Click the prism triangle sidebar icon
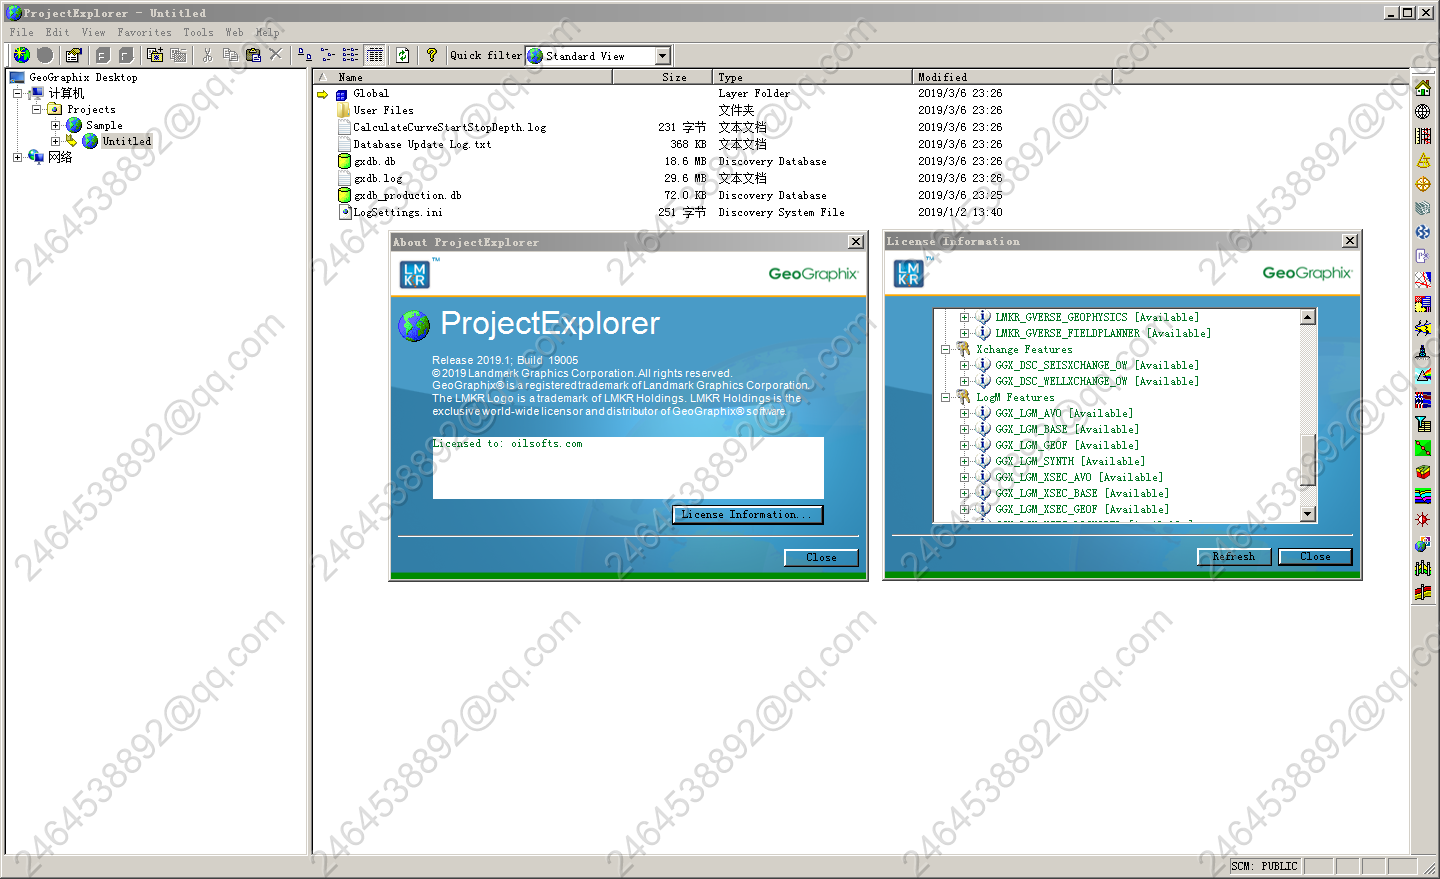Image resolution: width=1440 pixels, height=879 pixels. pyautogui.click(x=1423, y=376)
